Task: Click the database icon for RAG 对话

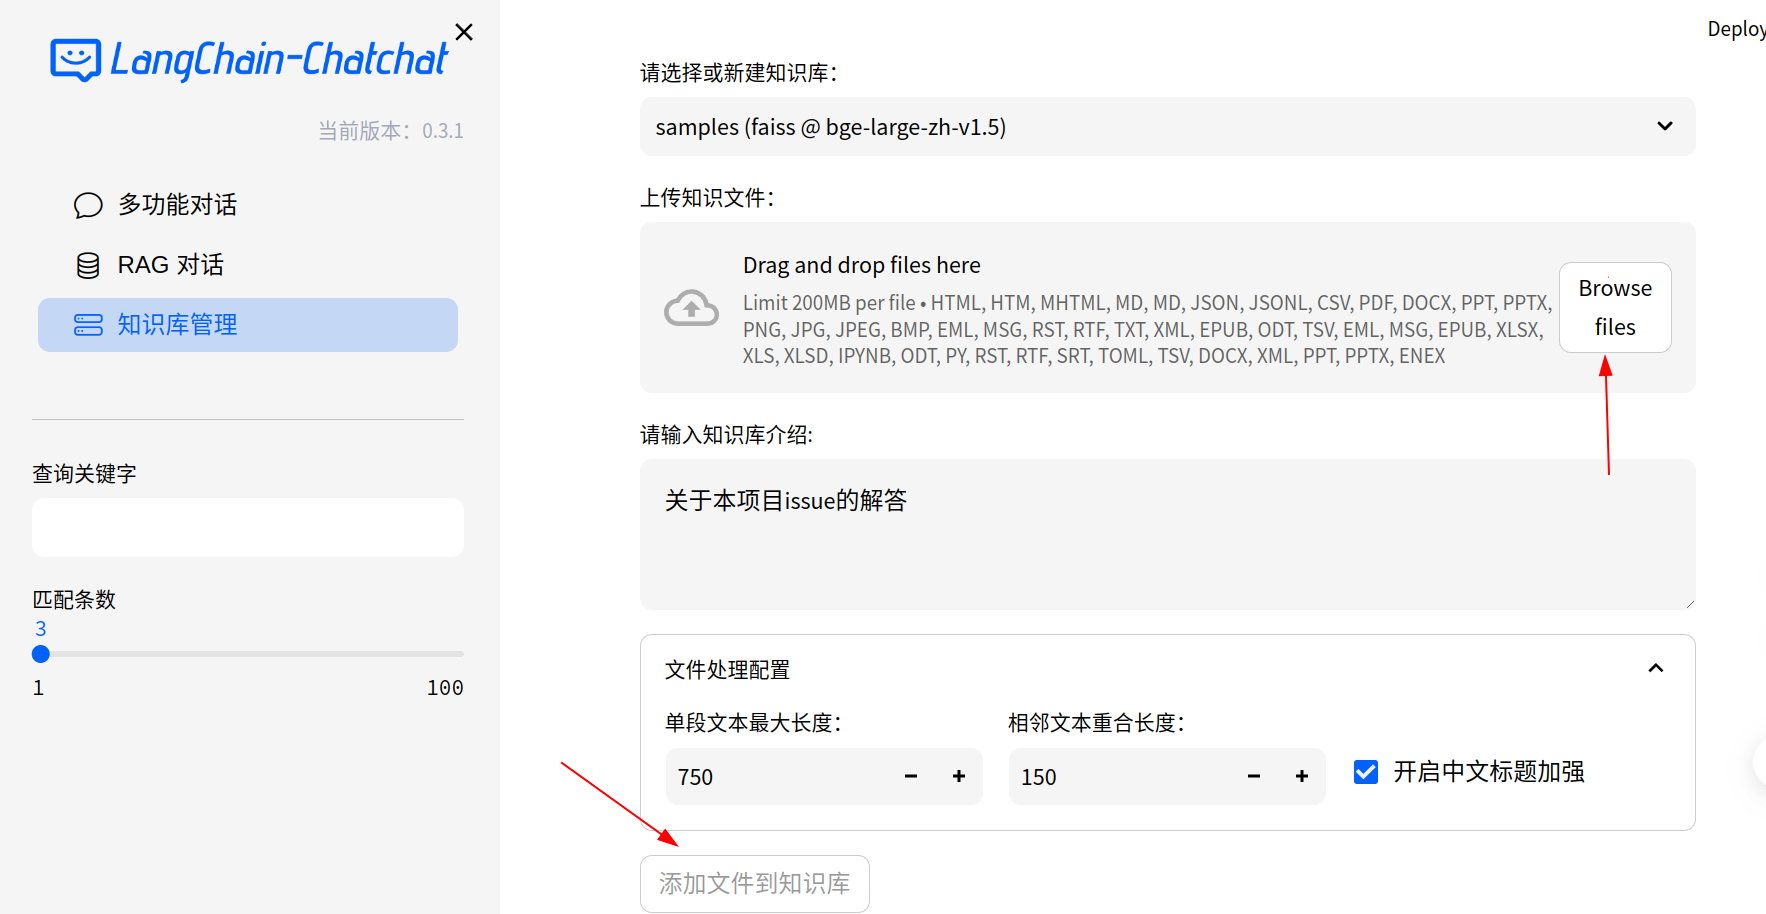Action: pos(88,265)
